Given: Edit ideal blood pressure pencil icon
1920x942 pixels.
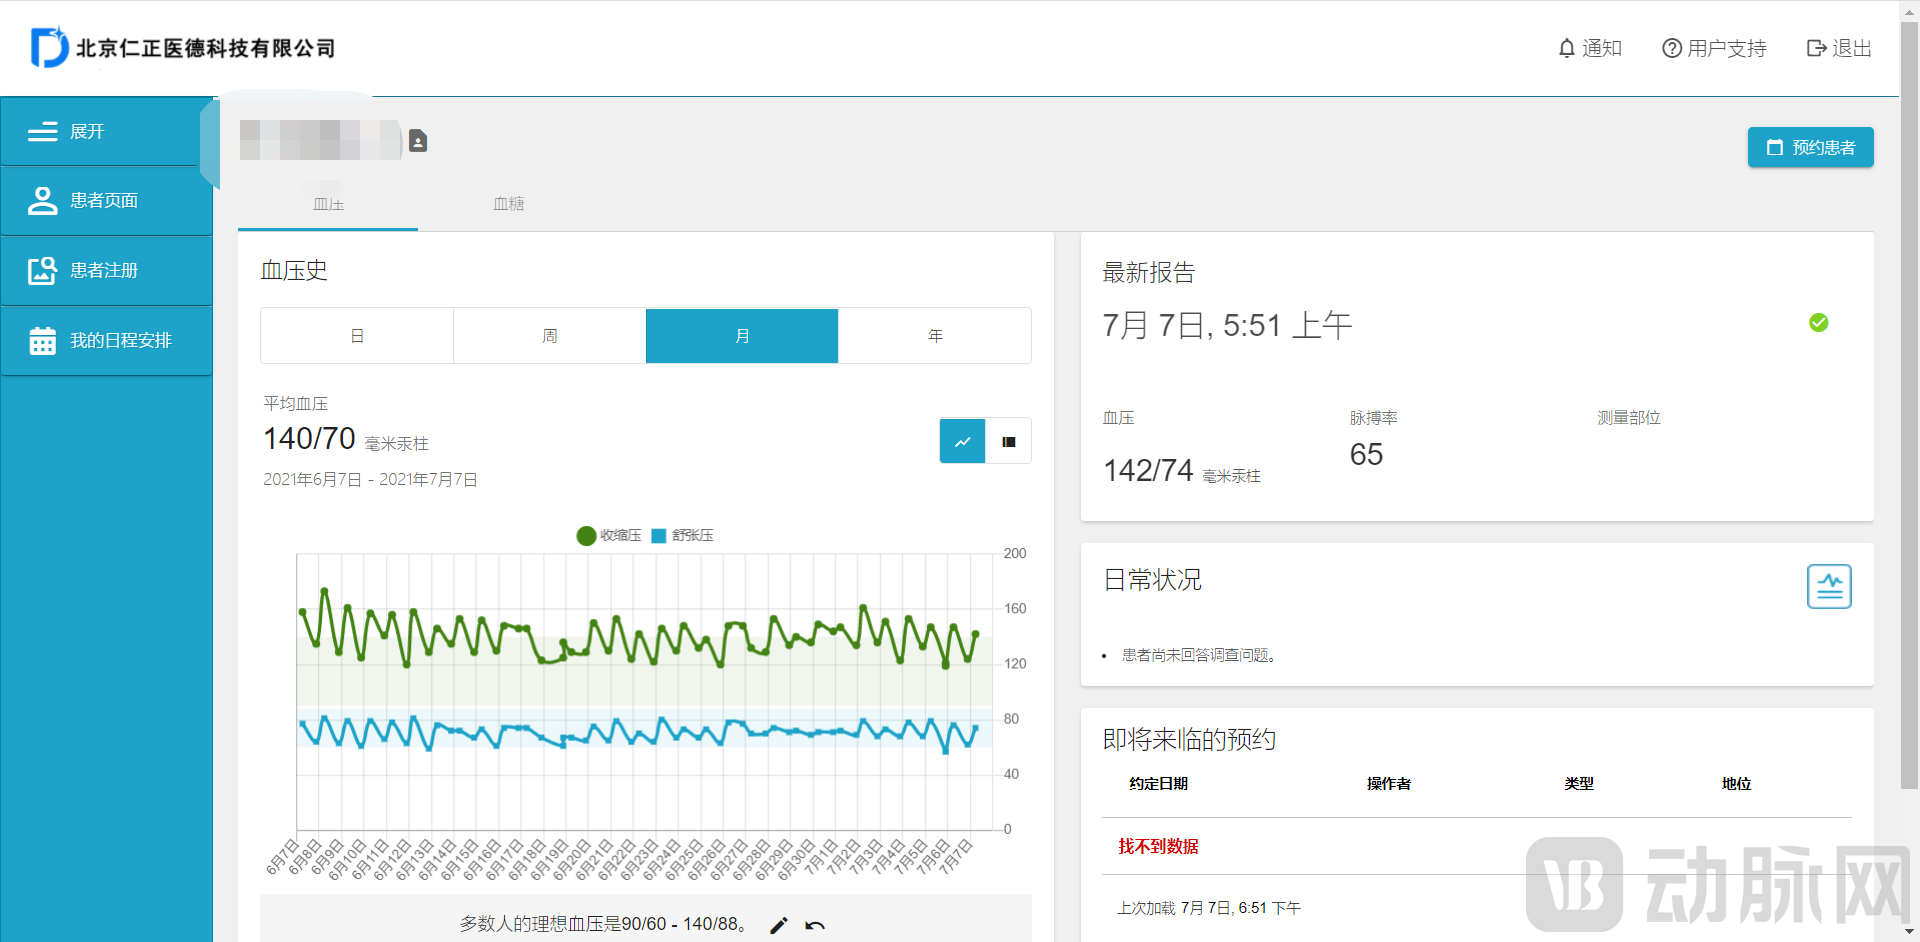Looking at the screenshot, I should [x=779, y=925].
